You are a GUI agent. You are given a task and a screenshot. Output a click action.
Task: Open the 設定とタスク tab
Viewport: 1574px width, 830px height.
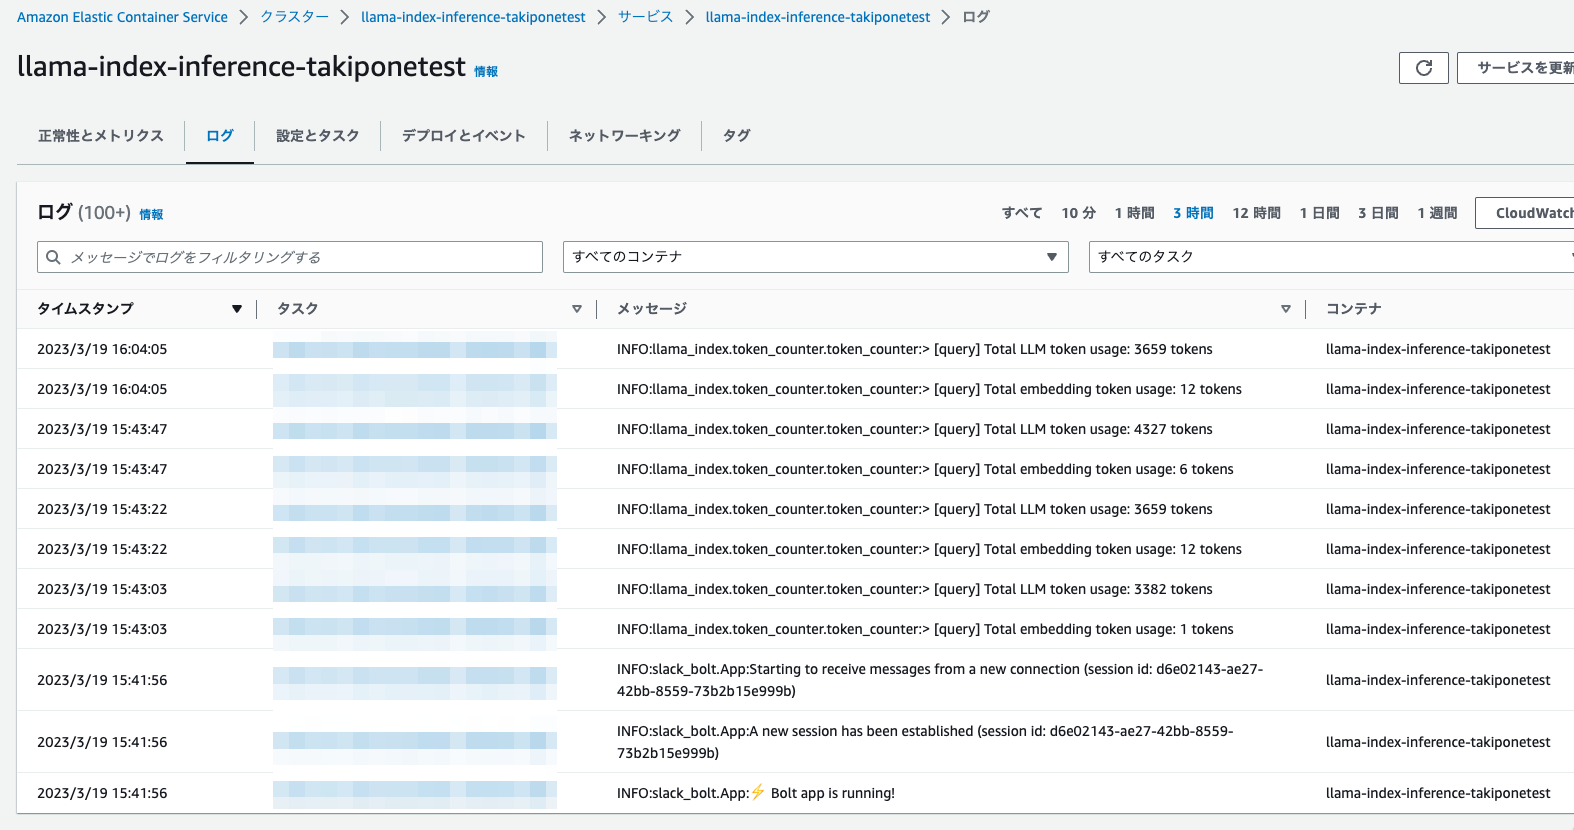pos(318,136)
